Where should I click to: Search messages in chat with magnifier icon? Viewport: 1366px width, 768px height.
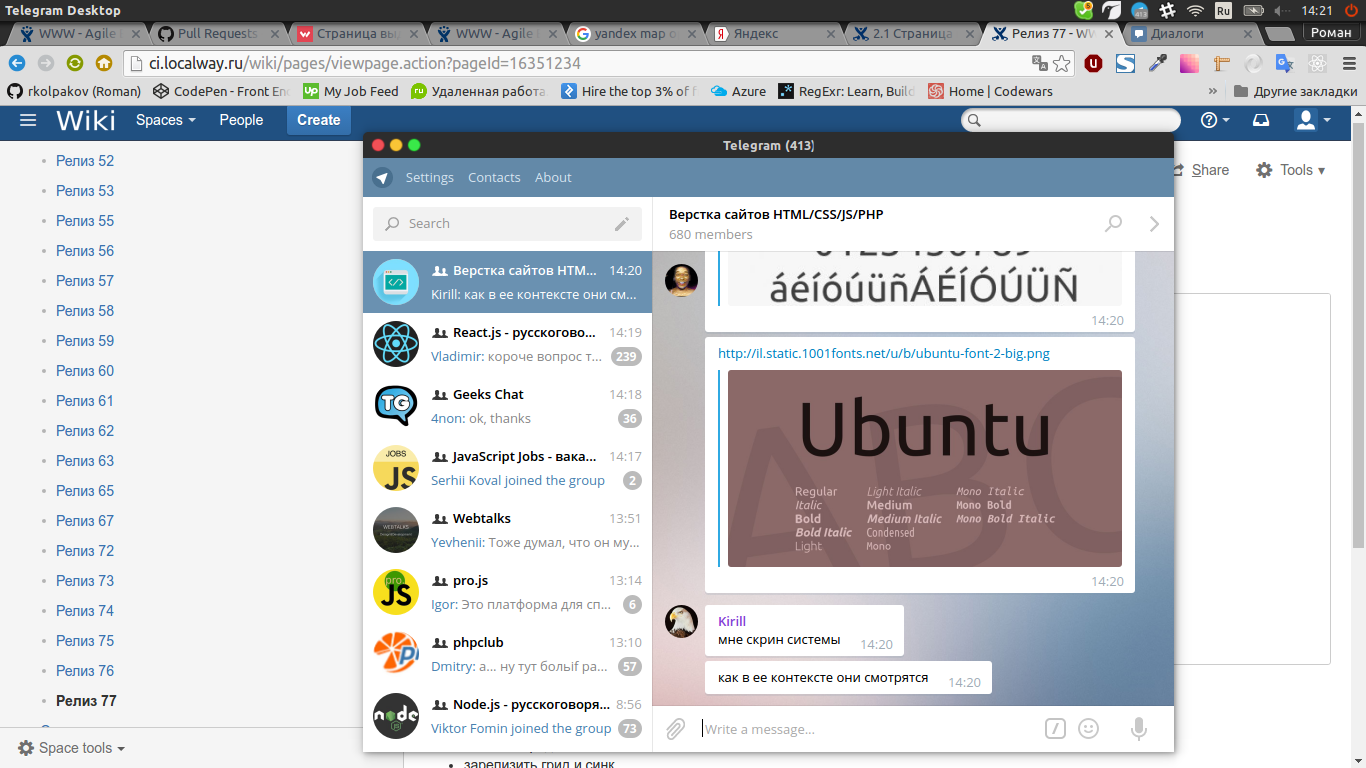click(1113, 223)
